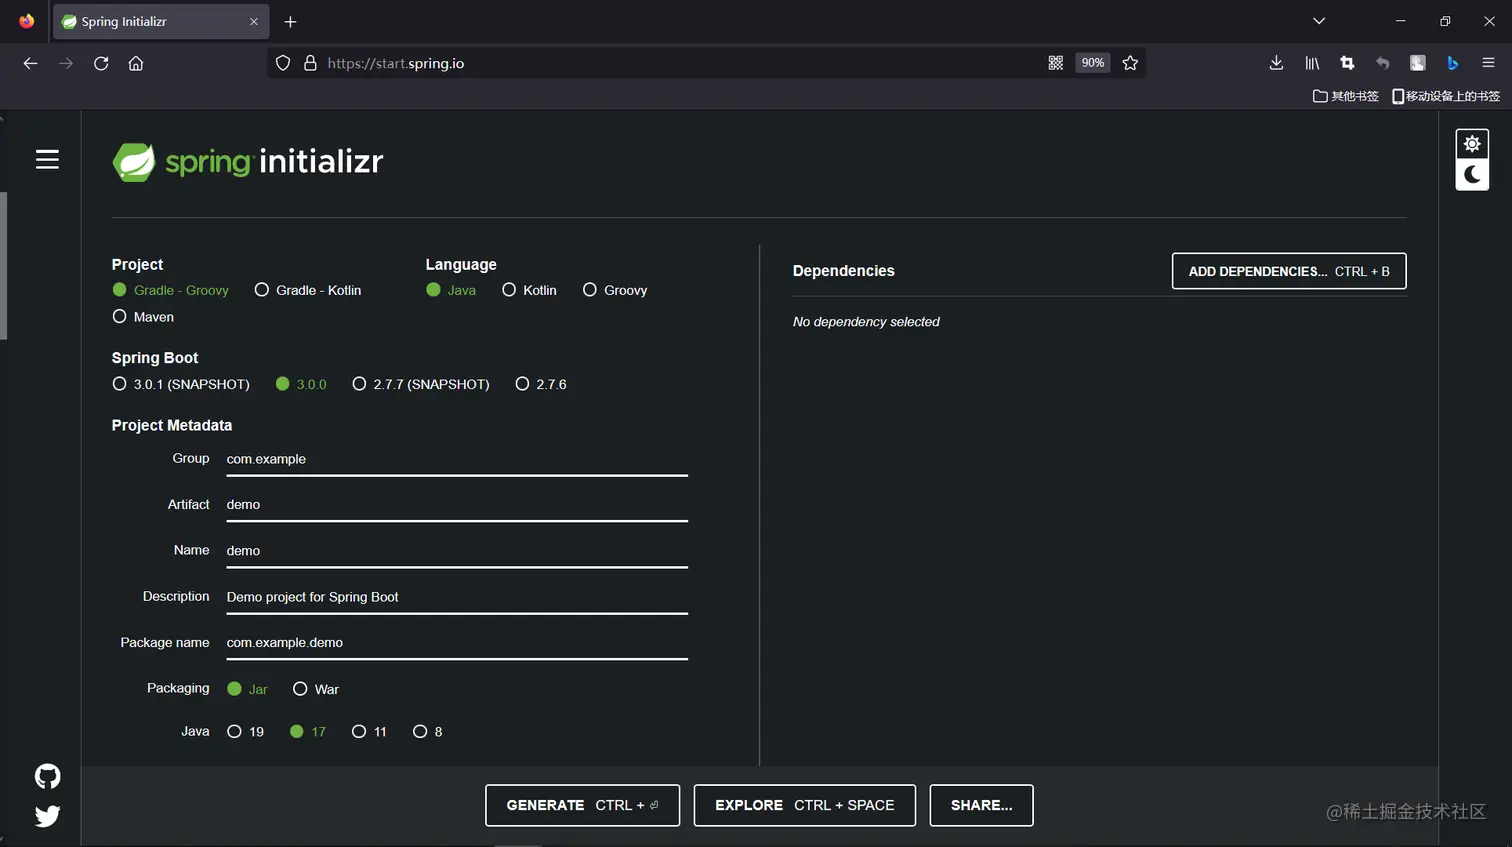Select Java version 8
Viewport: 1512px width, 847px height.
coord(427,732)
